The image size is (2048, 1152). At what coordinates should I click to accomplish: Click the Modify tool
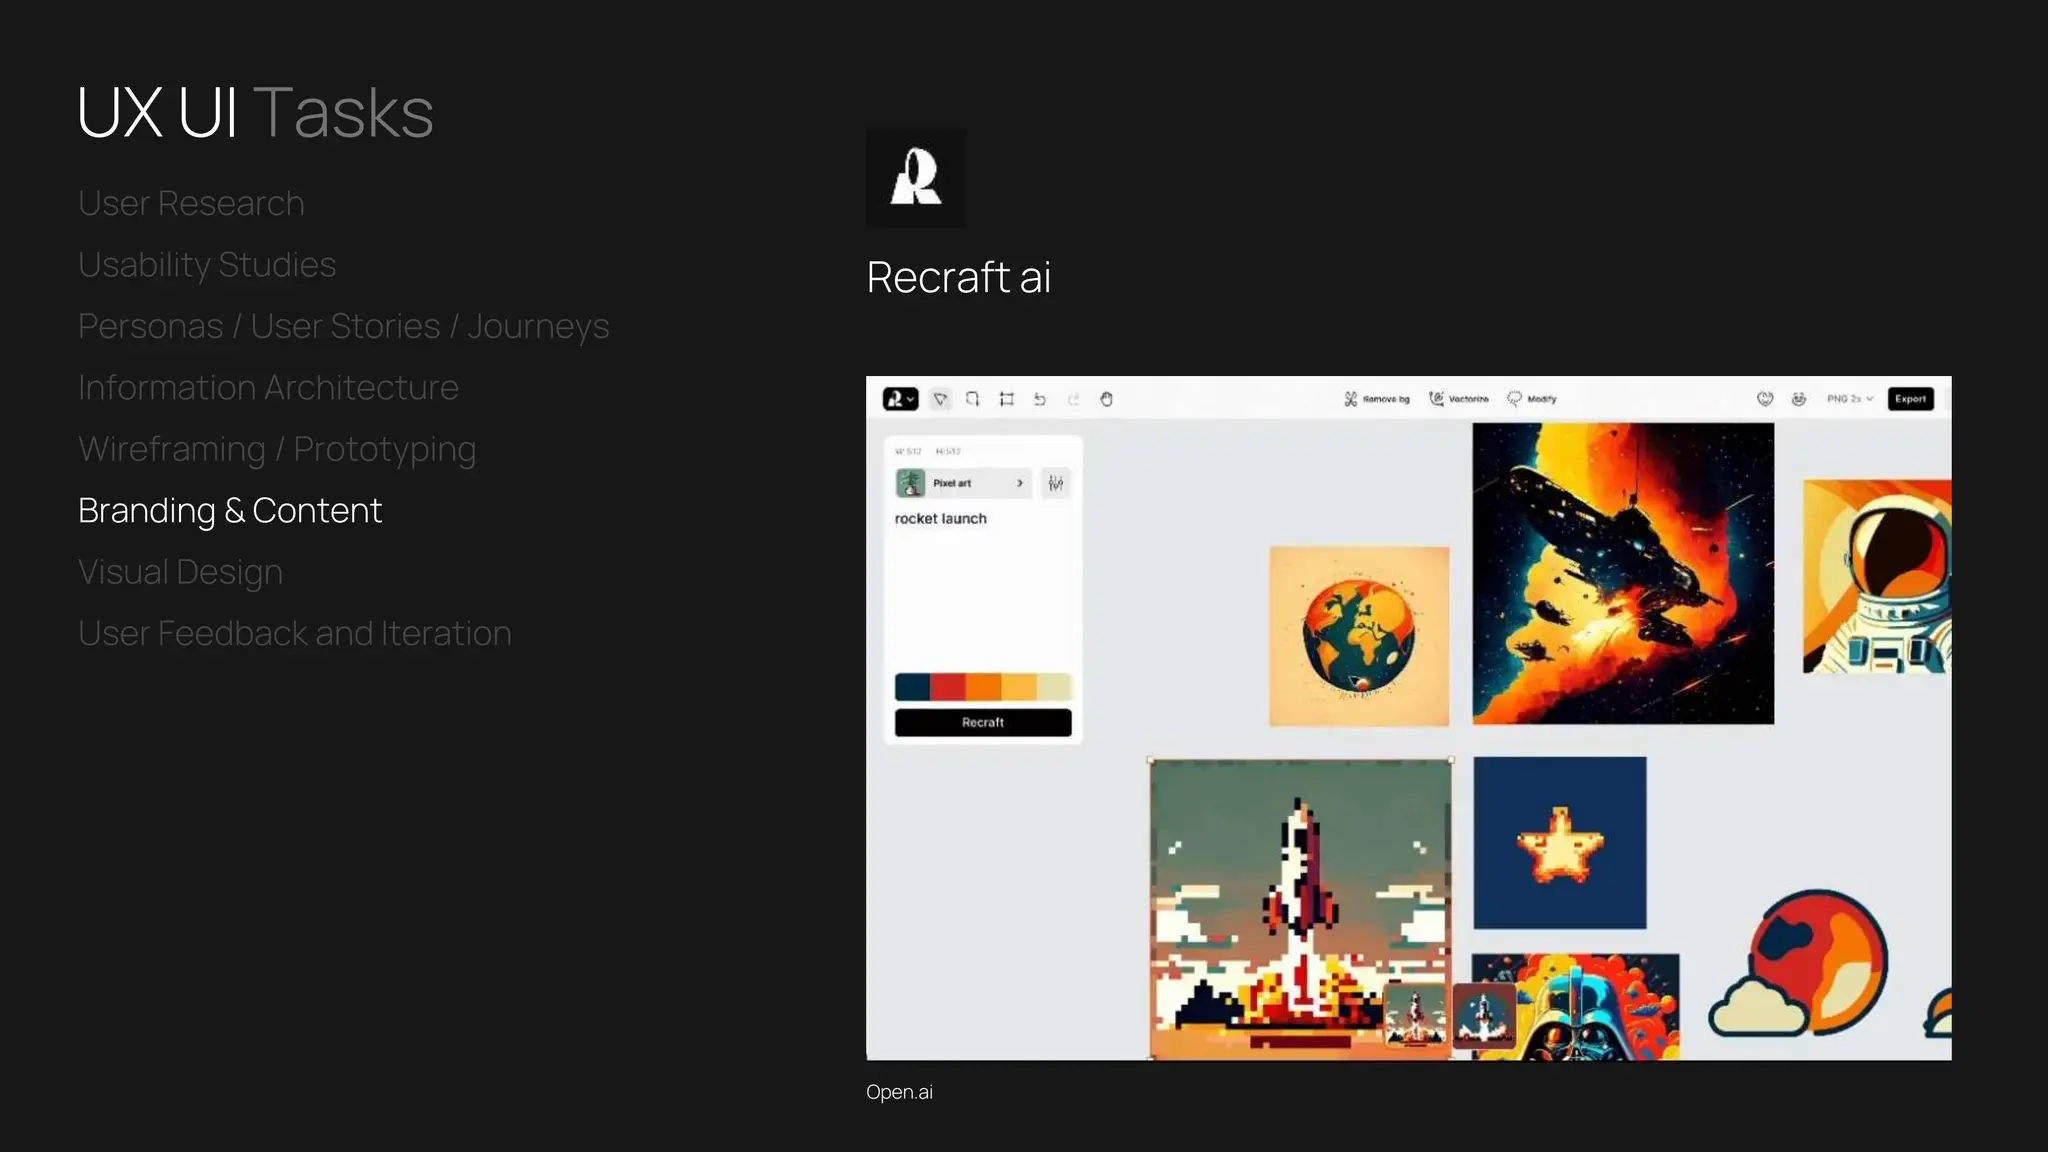[x=1532, y=399]
